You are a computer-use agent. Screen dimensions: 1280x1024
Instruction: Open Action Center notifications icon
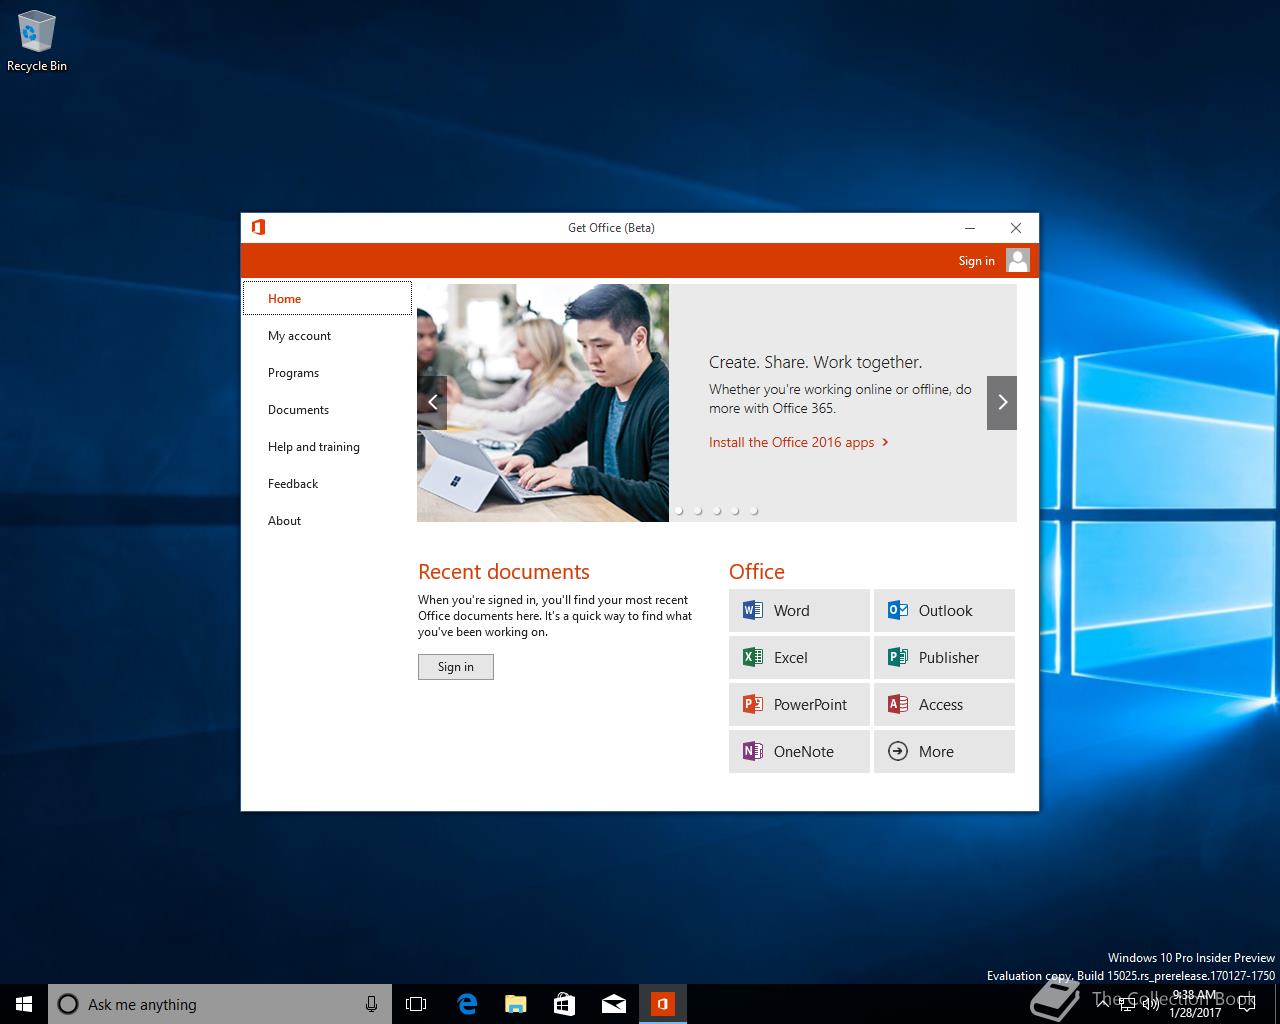click(1246, 1004)
